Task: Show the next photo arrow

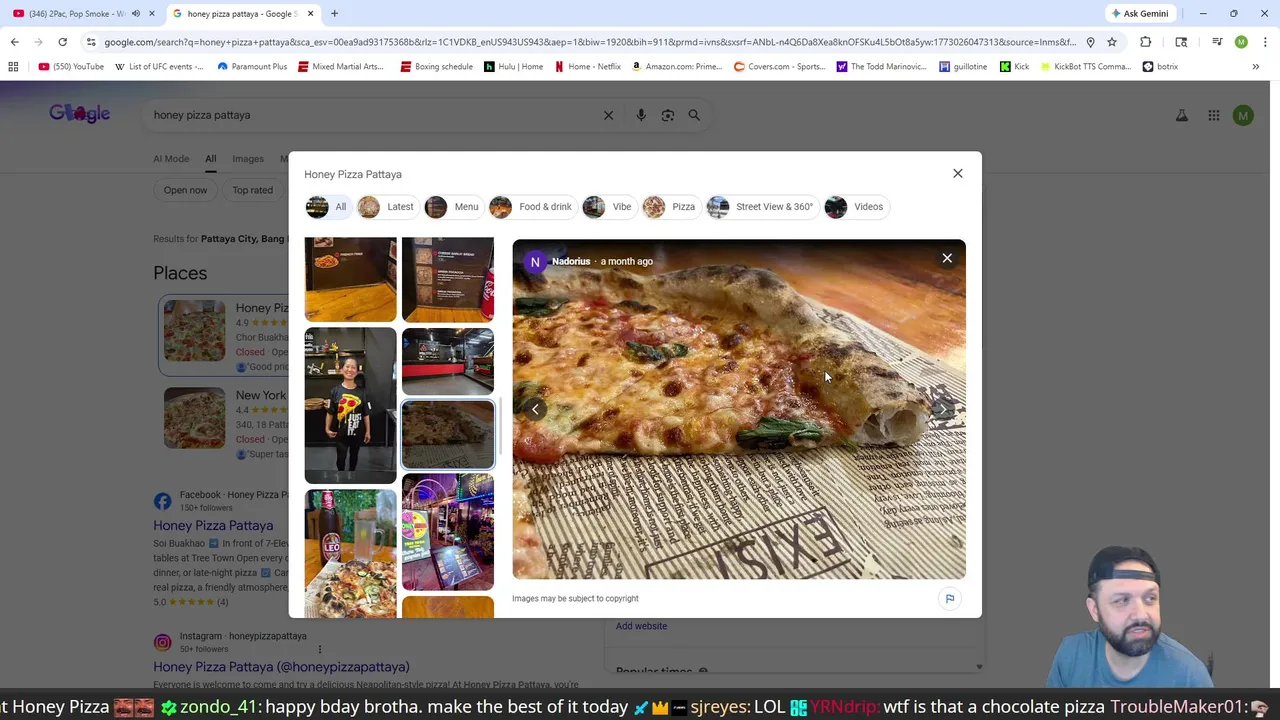Action: point(942,409)
